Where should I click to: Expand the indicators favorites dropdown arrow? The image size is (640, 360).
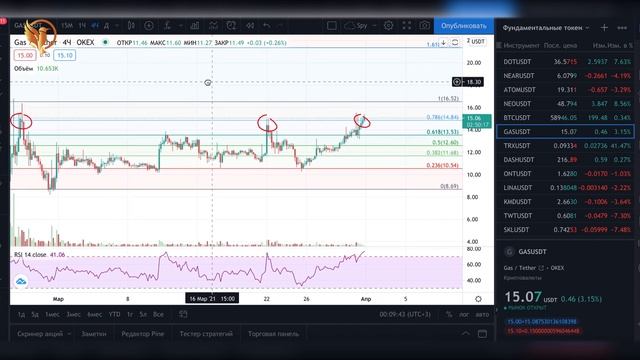tap(180, 26)
